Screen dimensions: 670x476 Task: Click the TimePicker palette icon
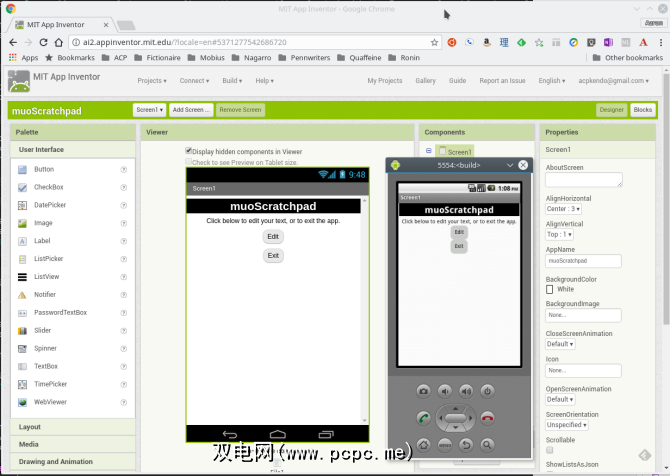pos(22,385)
